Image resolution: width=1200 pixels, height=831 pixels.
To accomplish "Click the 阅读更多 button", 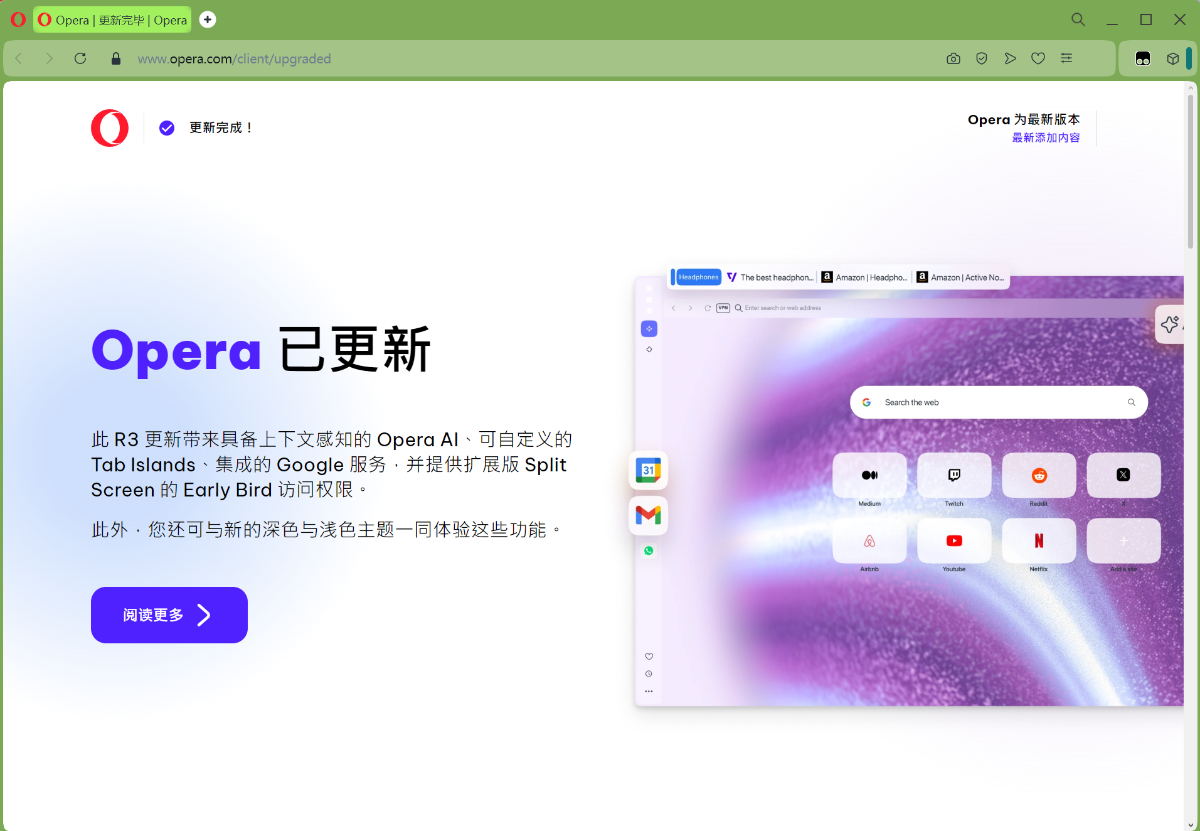I will (x=169, y=615).
